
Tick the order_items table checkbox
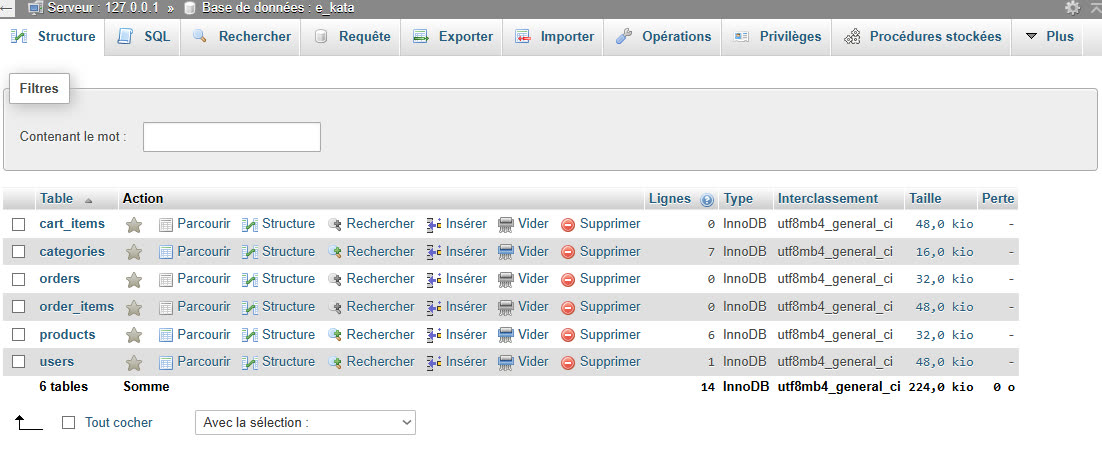19,307
